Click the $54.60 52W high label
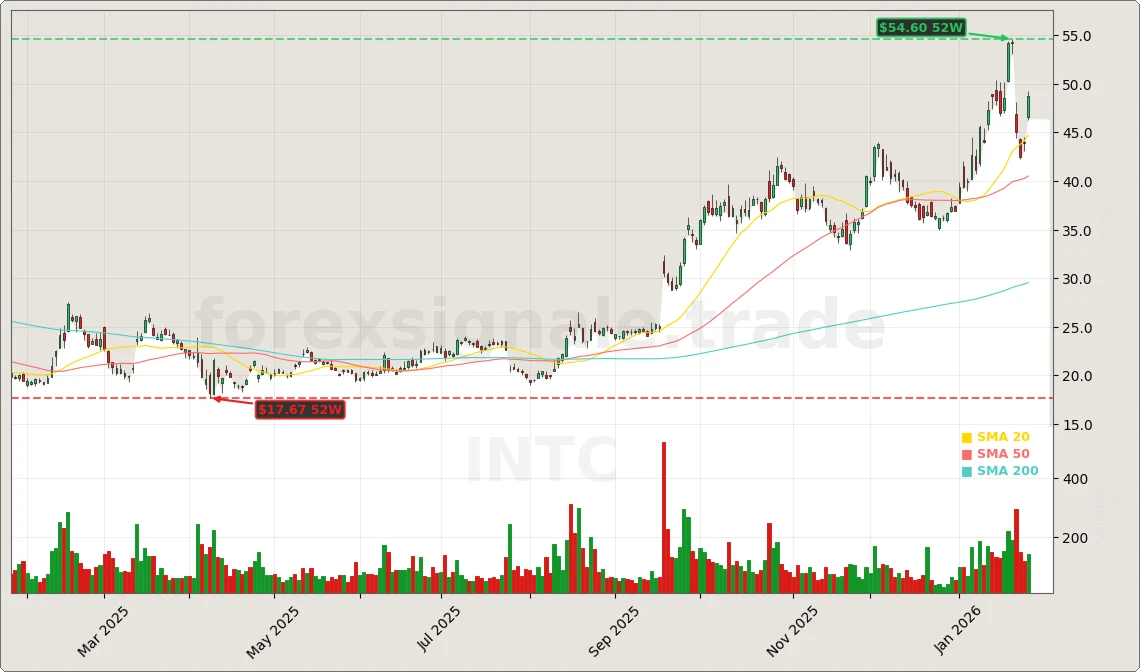The image size is (1140, 672). pos(920,28)
